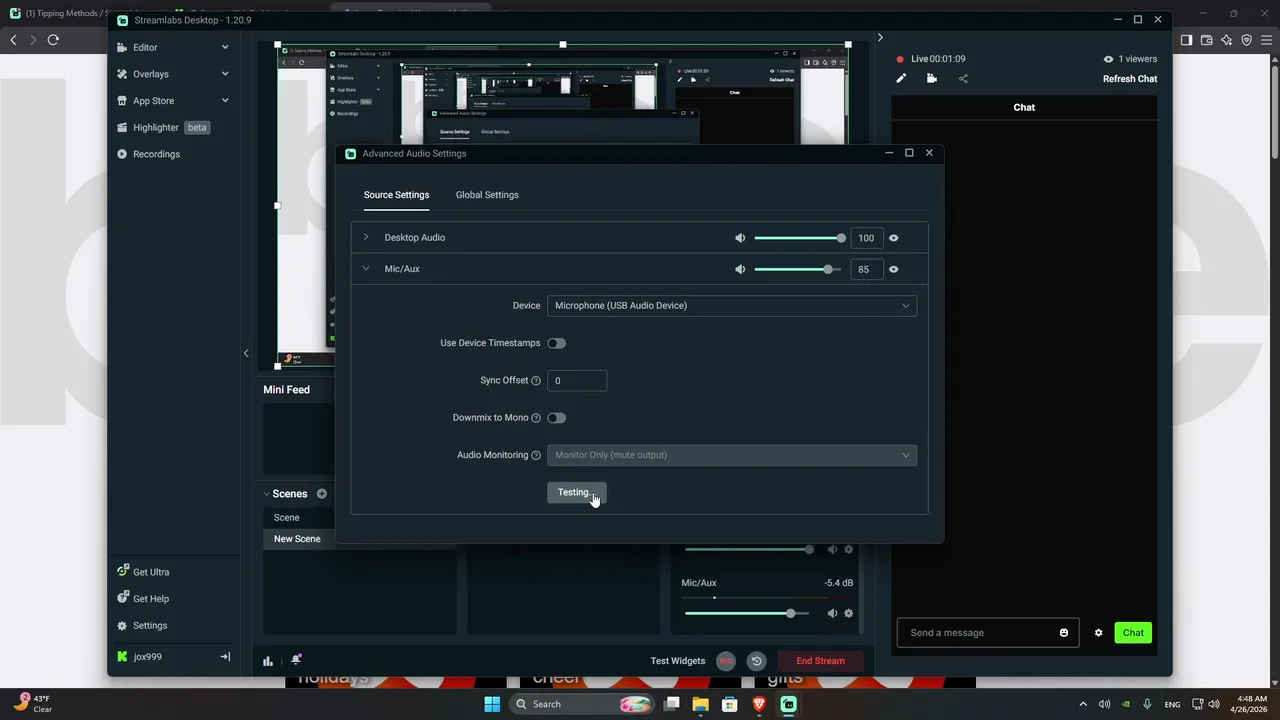Open the Audio Monitoring dropdown
This screenshot has height=720, width=1280.
732,455
